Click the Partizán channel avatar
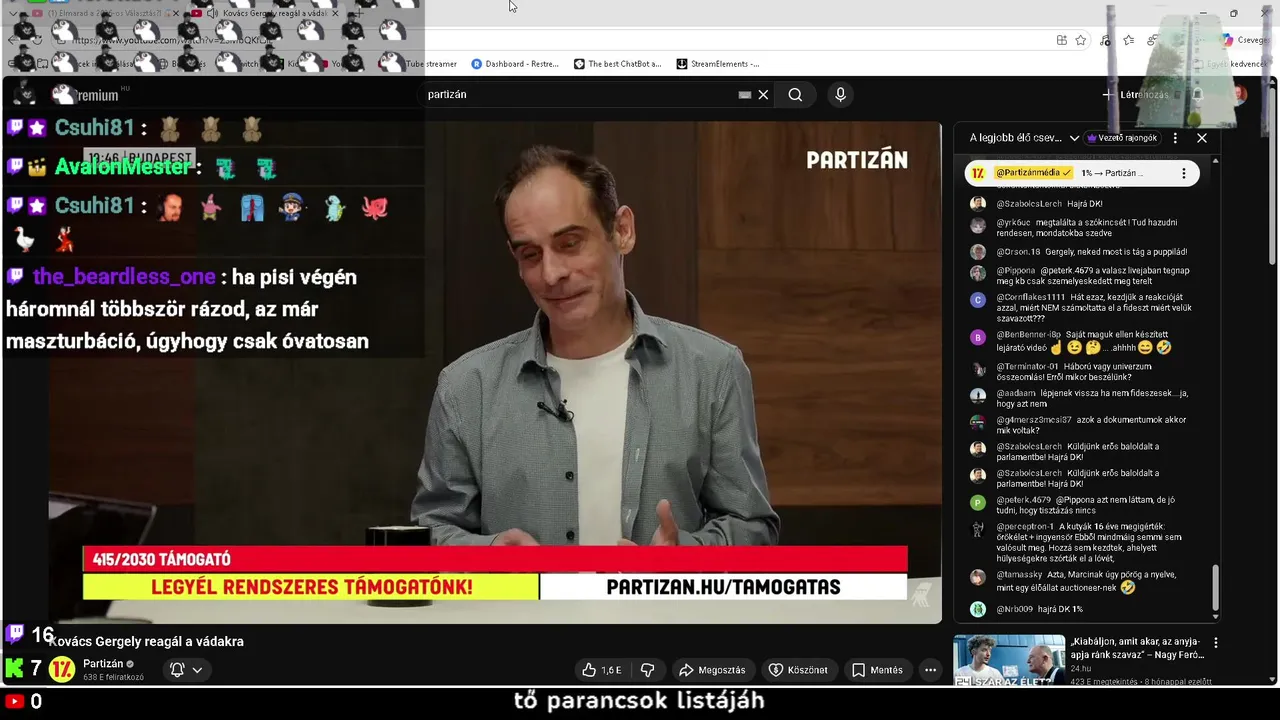 63,669
